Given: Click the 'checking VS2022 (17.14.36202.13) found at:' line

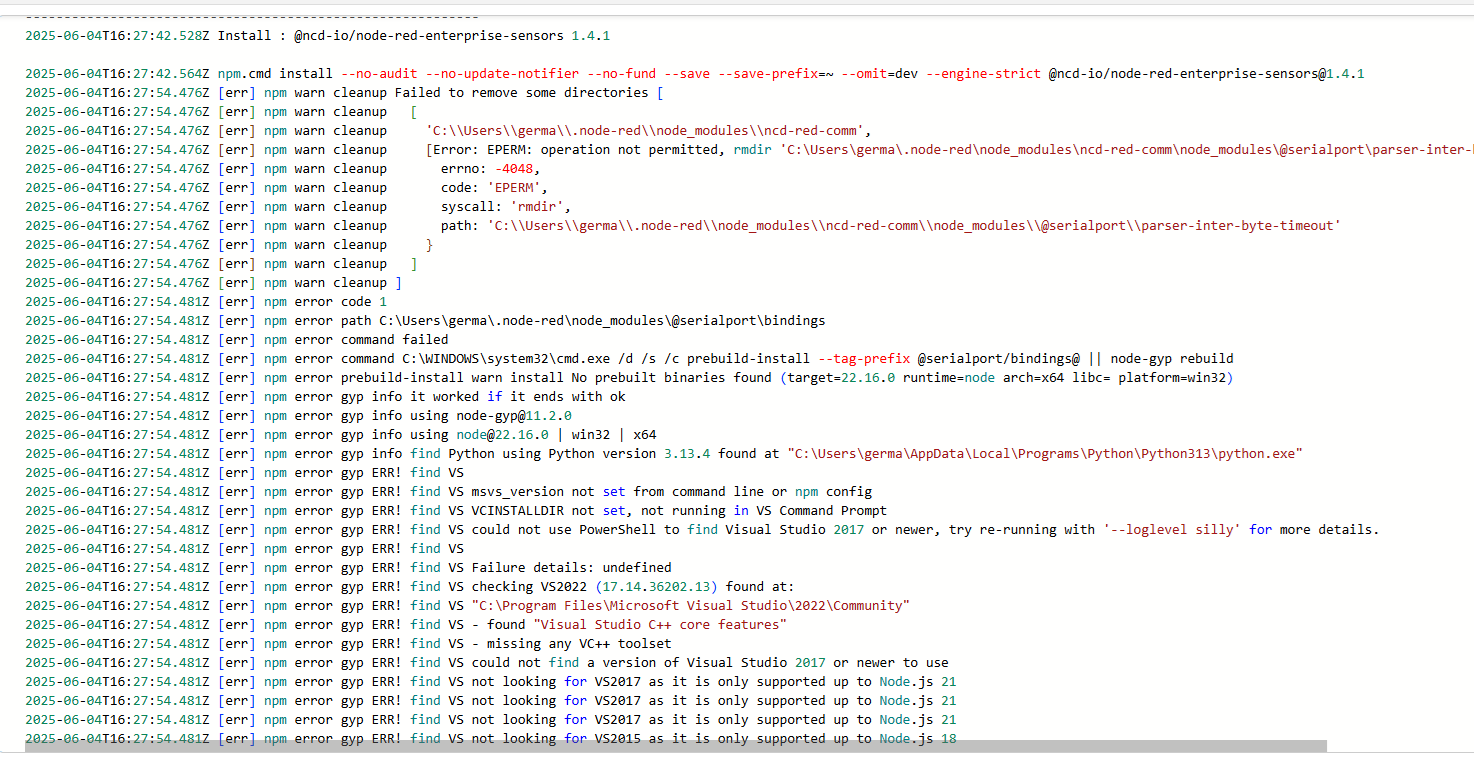Looking at the screenshot, I should 632,586.
